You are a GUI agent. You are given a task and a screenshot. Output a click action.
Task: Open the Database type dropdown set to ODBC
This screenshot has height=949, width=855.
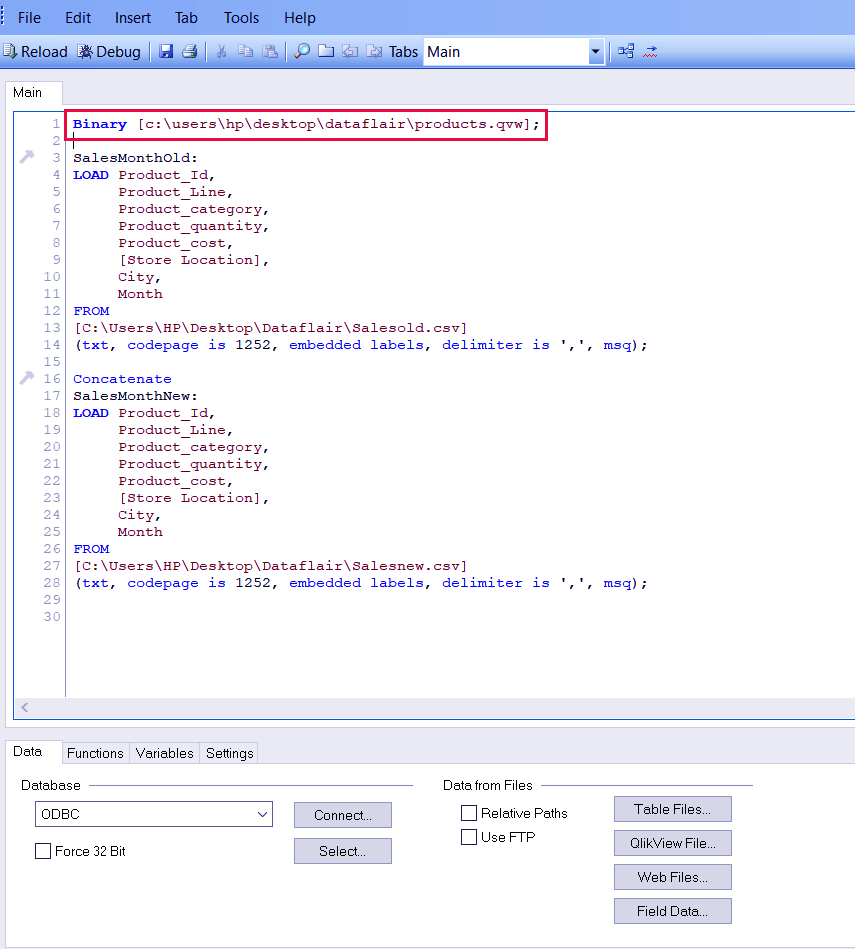(262, 814)
